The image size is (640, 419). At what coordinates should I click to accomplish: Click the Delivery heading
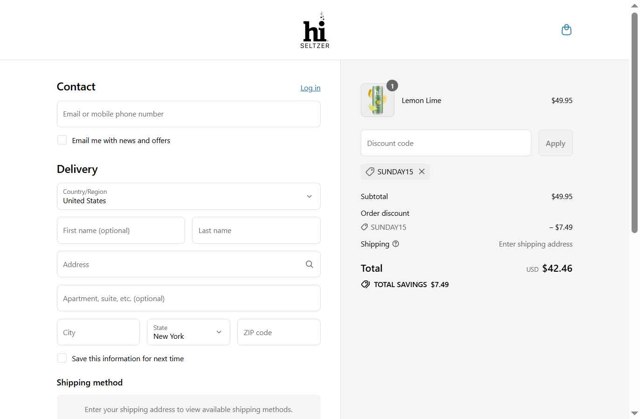pyautogui.click(x=77, y=169)
